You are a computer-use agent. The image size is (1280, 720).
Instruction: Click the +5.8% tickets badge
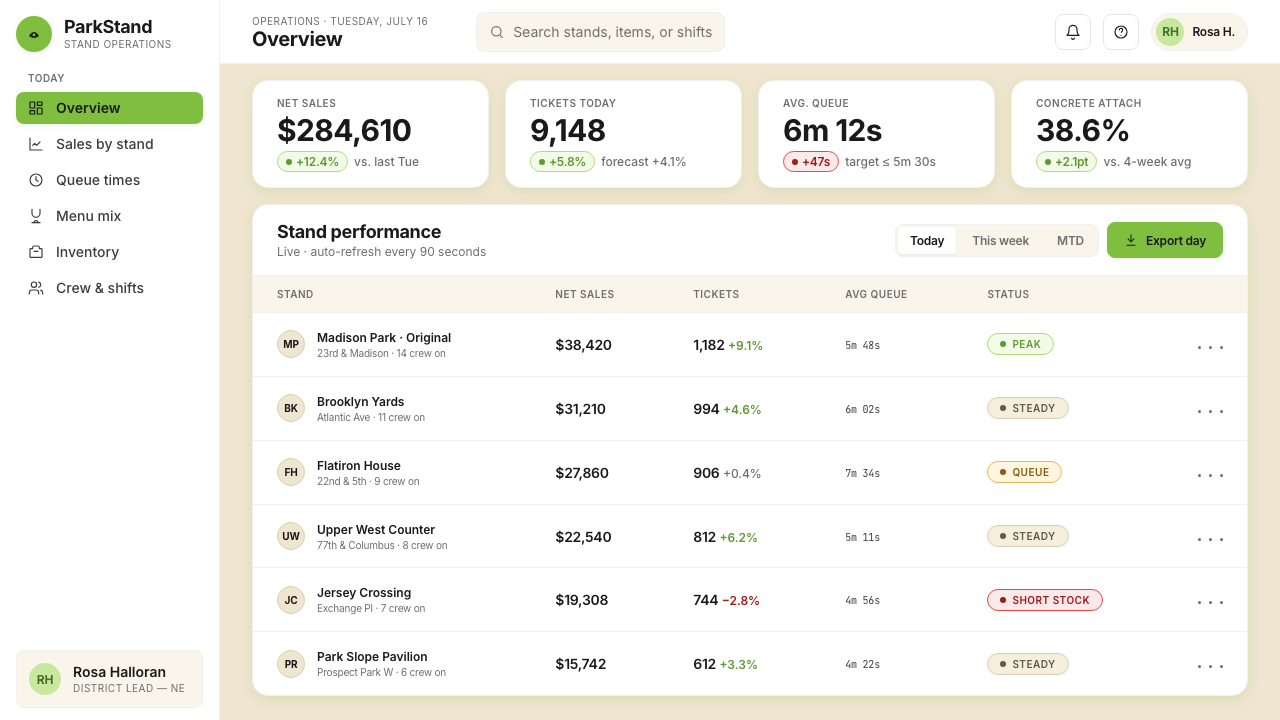click(x=563, y=161)
